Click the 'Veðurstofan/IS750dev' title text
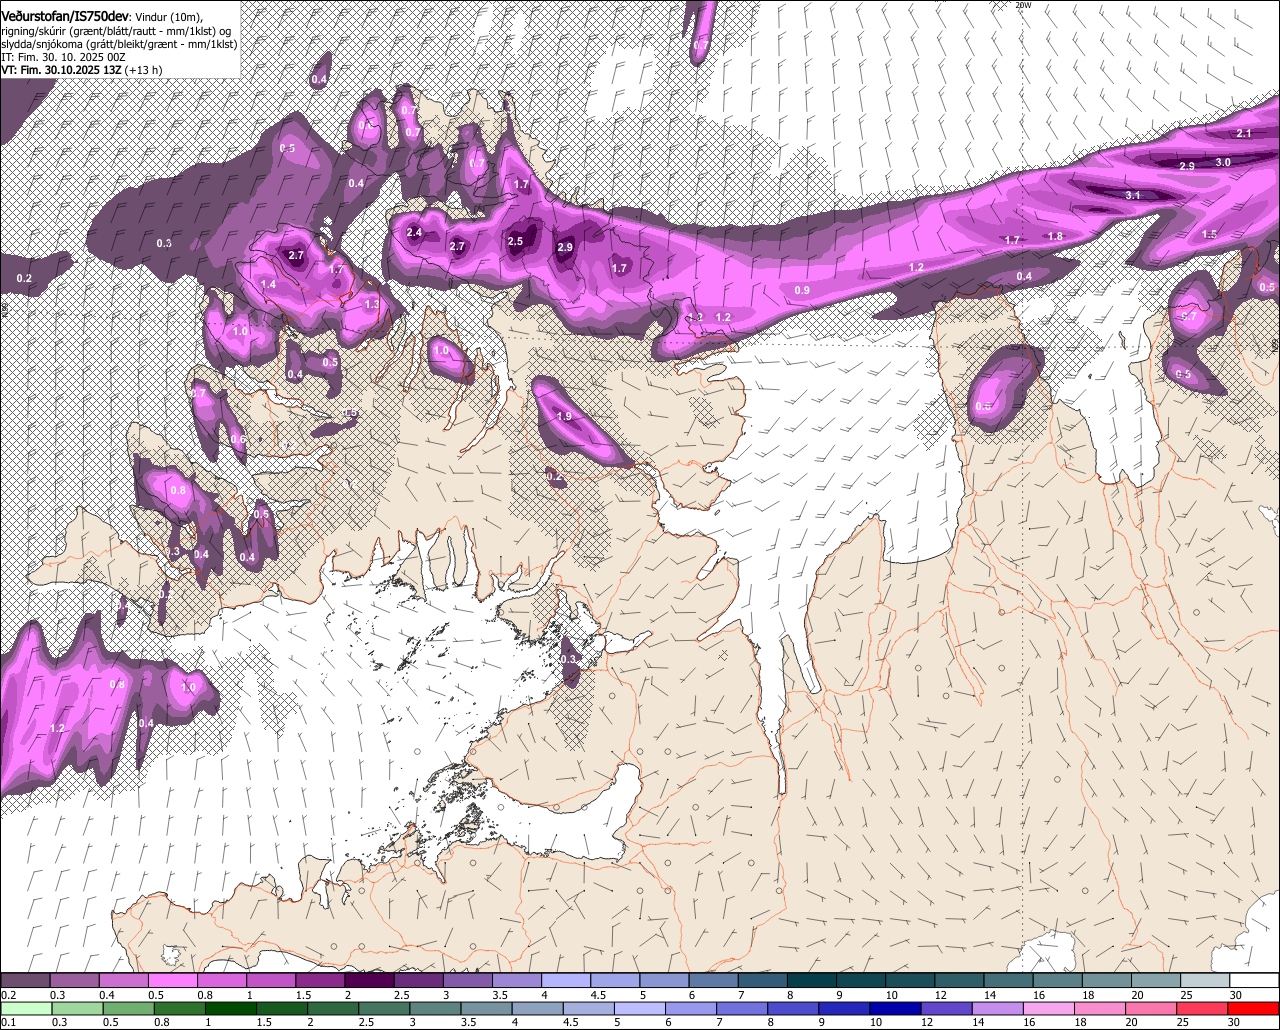This screenshot has height=1030, width=1280. [x=64, y=17]
